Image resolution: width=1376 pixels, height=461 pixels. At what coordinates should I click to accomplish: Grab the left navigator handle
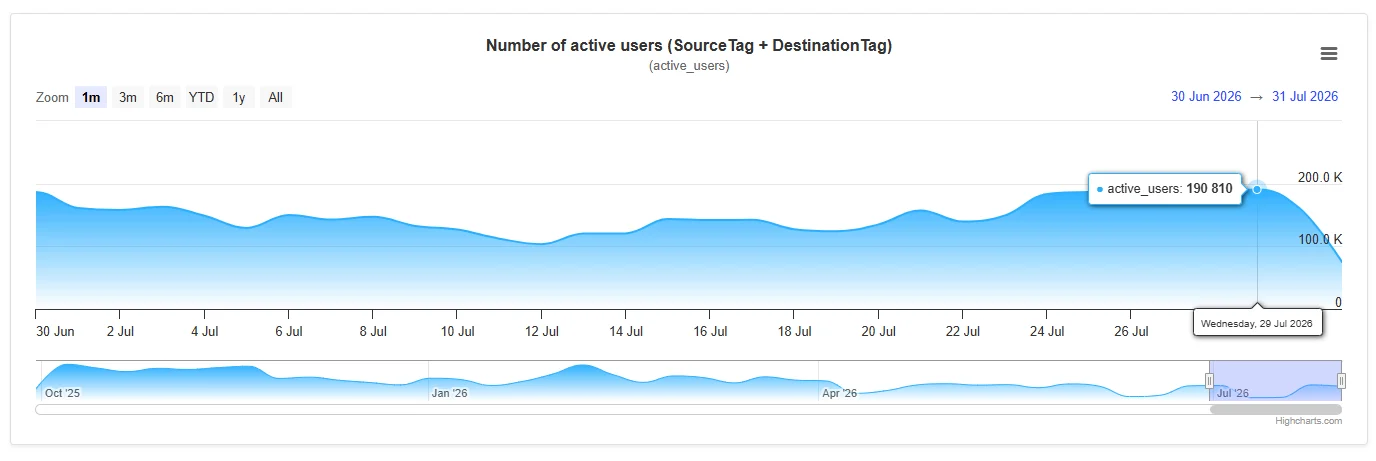(1209, 380)
